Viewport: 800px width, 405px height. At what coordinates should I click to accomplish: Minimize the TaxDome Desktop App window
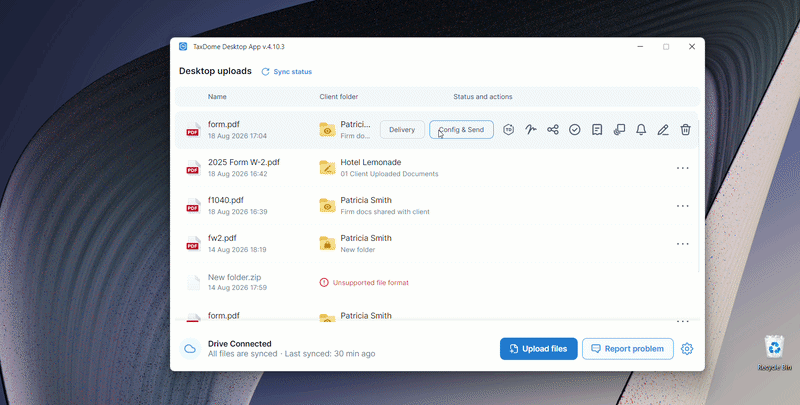click(640, 46)
